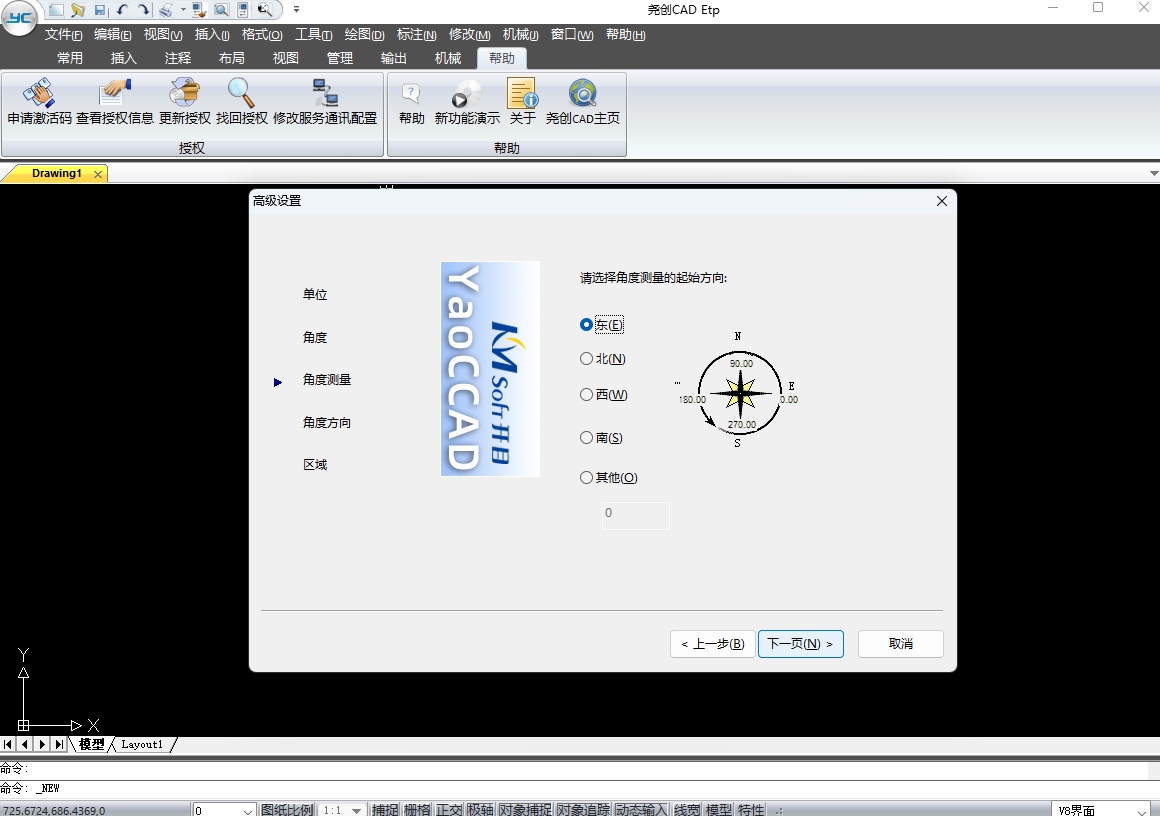This screenshot has height=816, width=1160.
Task: Click the zoom window magnifier icon
Action: [x=221, y=10]
